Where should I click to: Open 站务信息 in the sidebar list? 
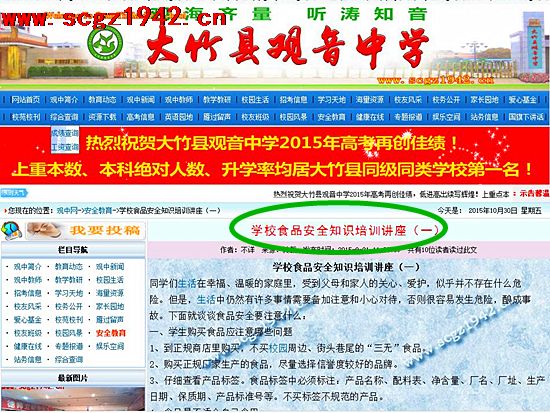point(28,360)
